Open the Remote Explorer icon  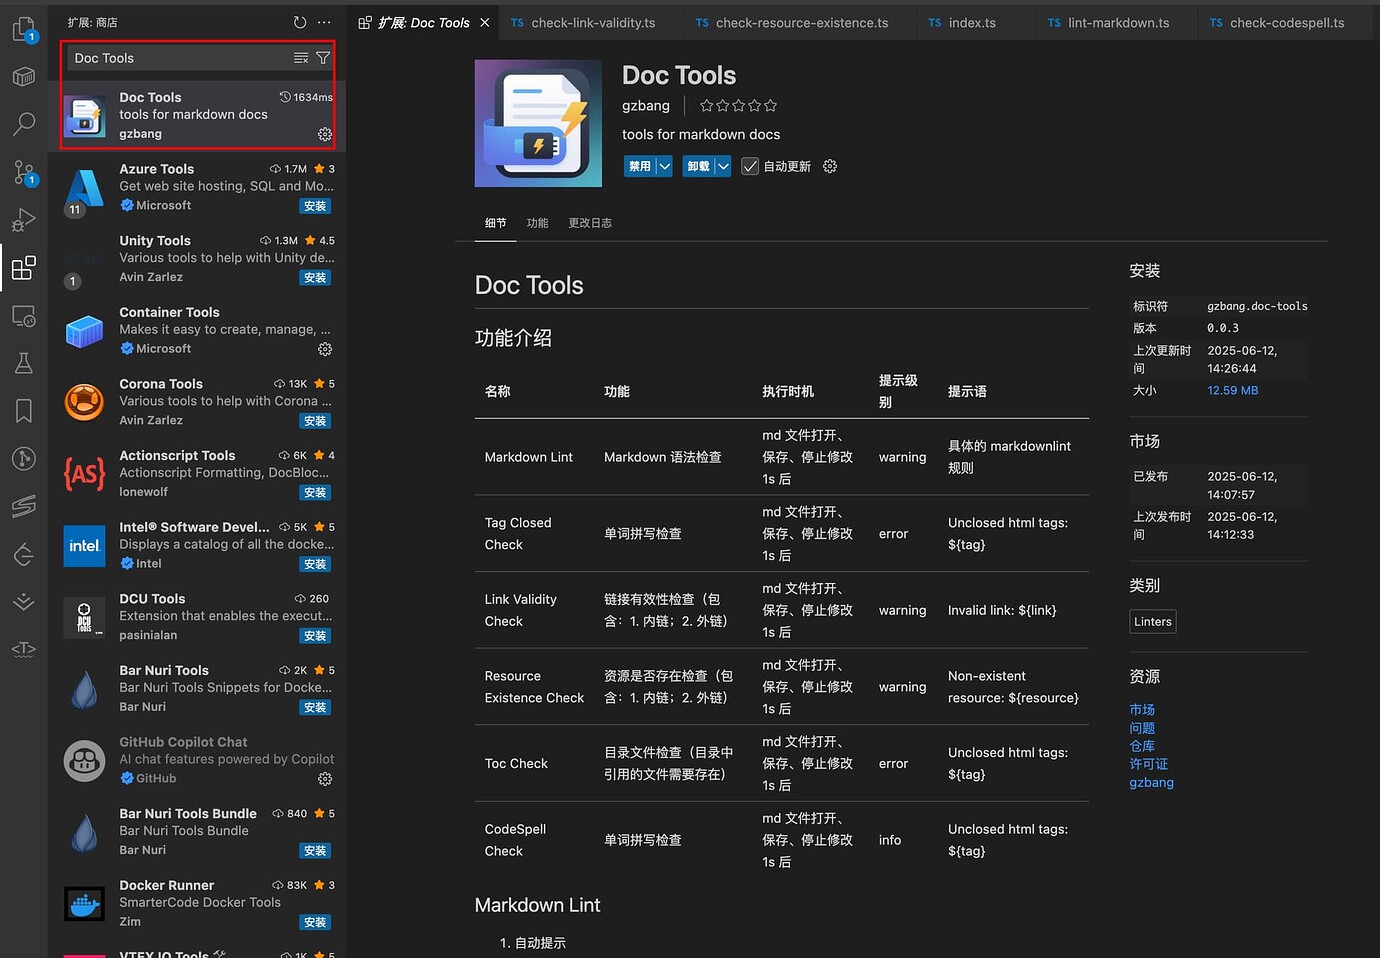[x=23, y=316]
